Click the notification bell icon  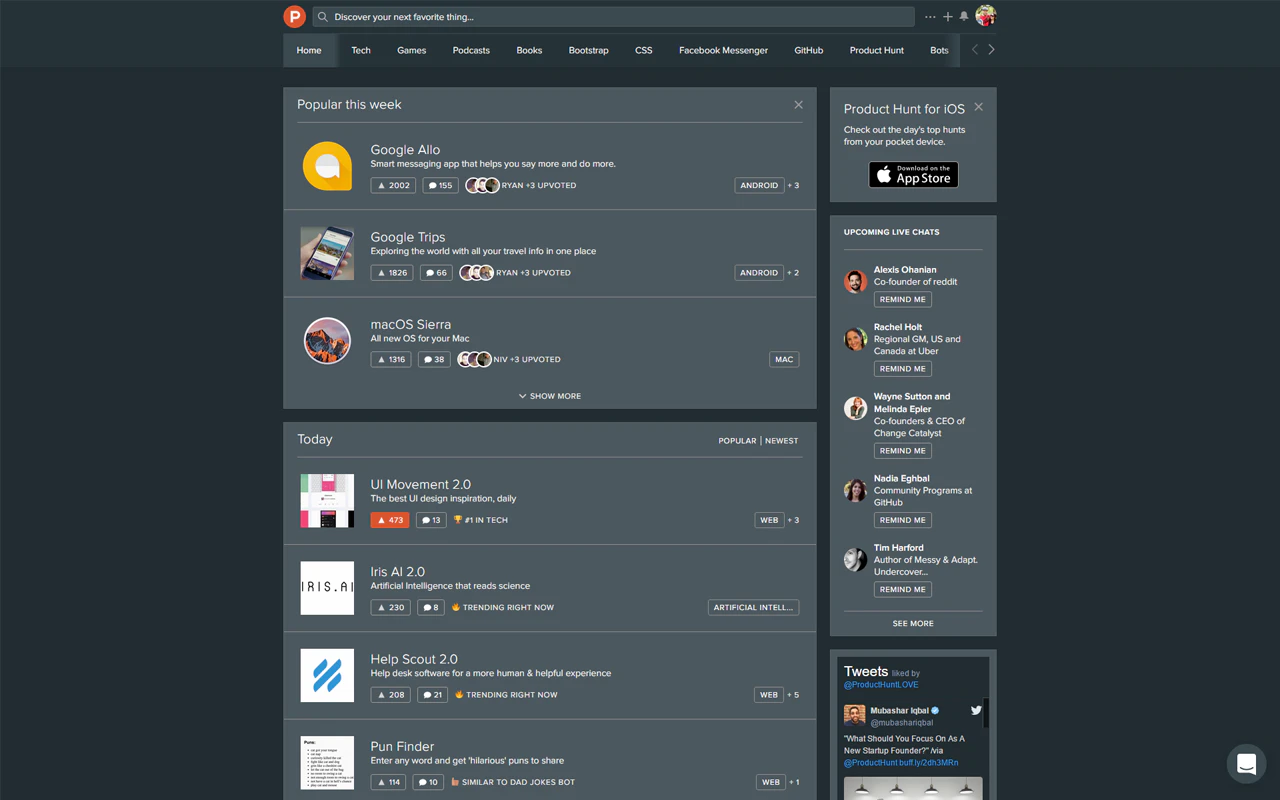click(962, 17)
